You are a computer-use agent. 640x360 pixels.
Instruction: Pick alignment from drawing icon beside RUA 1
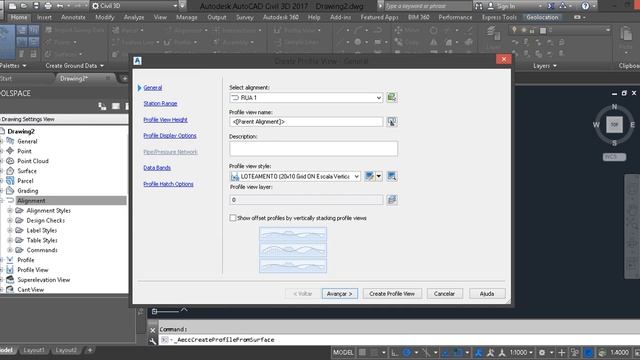click(x=391, y=98)
